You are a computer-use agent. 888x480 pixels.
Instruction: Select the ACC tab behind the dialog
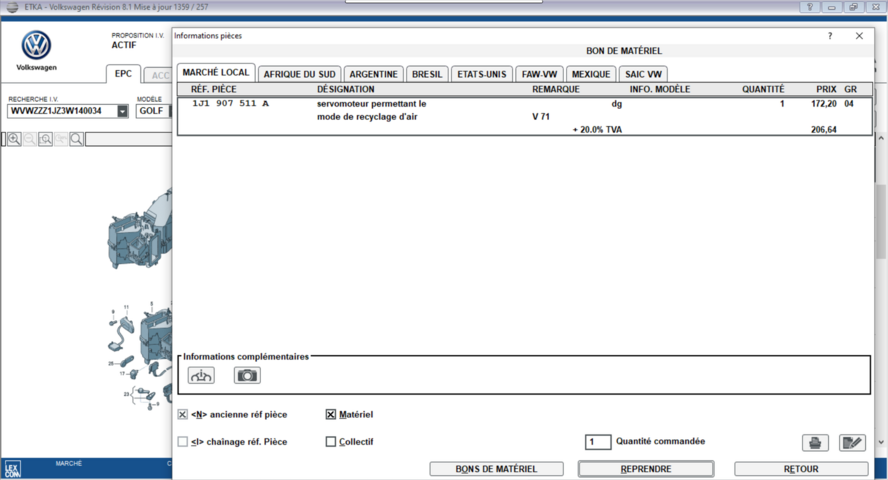pyautogui.click(x=158, y=75)
